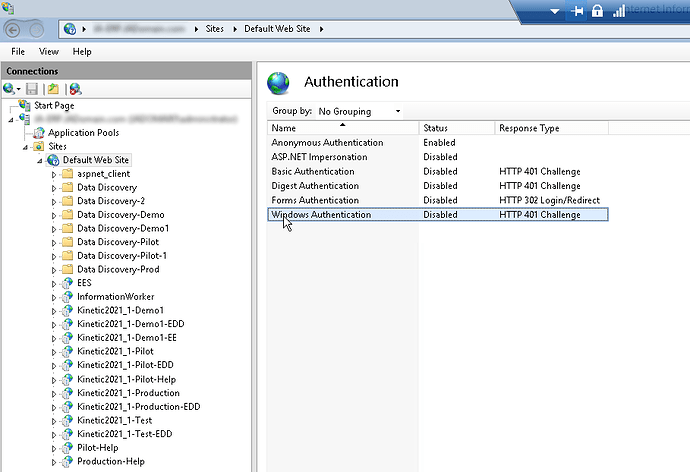Click the signal bars icon in title bar
Viewport: 690px width, 472px height.
(618, 11)
